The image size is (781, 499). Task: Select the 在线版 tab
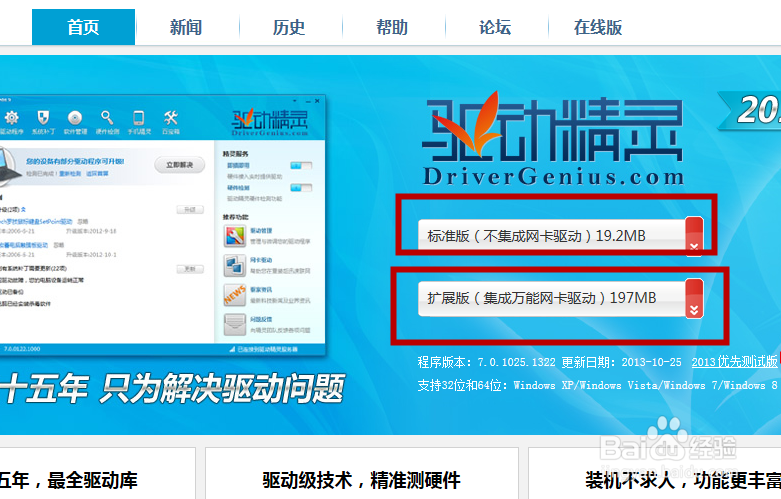[598, 27]
